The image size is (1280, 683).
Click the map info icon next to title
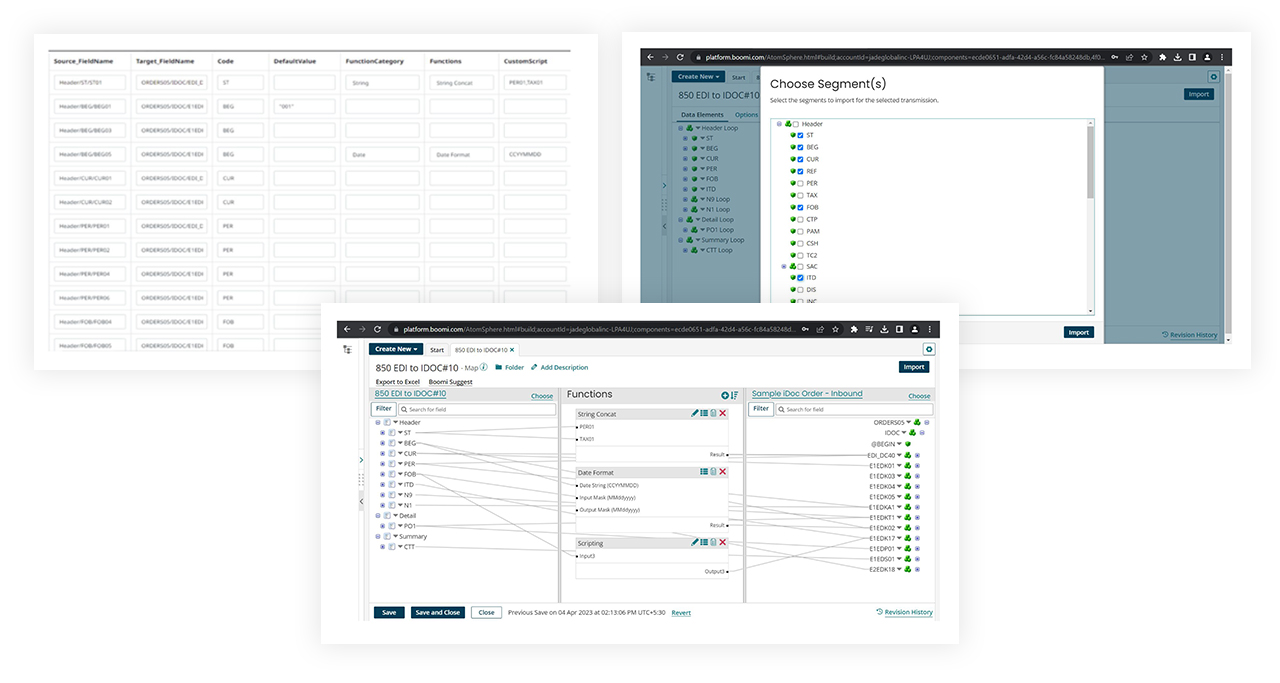pyautogui.click(x=484, y=367)
